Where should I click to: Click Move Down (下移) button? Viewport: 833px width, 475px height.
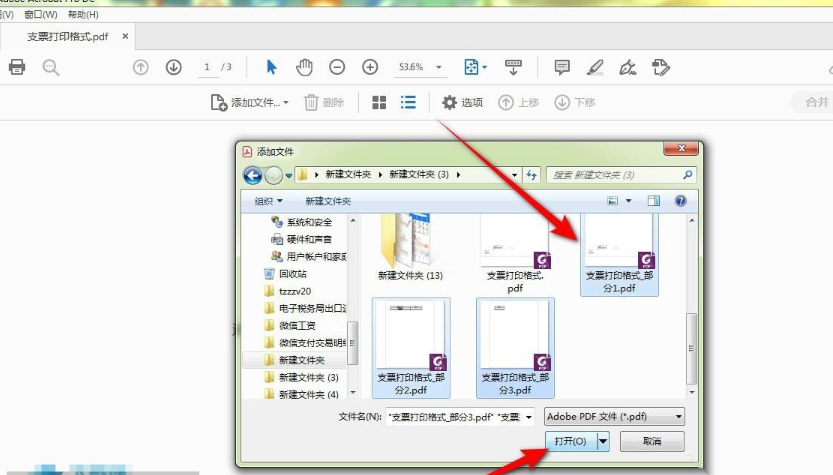575,102
